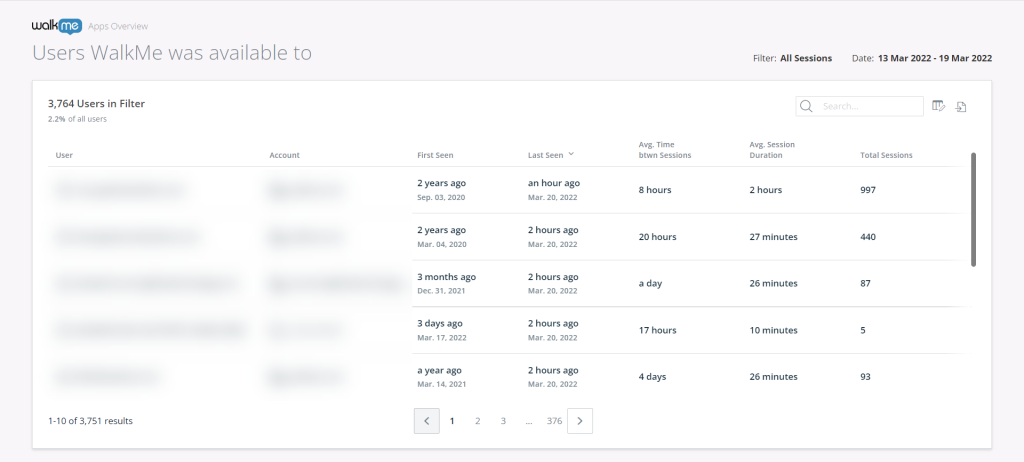Toggle sort arrow beside Last Seen
The height and width of the screenshot is (462, 1024).
click(x=571, y=155)
